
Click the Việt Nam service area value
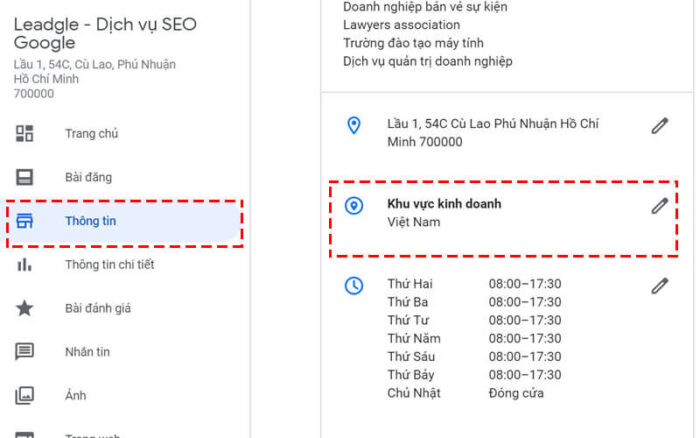(x=414, y=222)
